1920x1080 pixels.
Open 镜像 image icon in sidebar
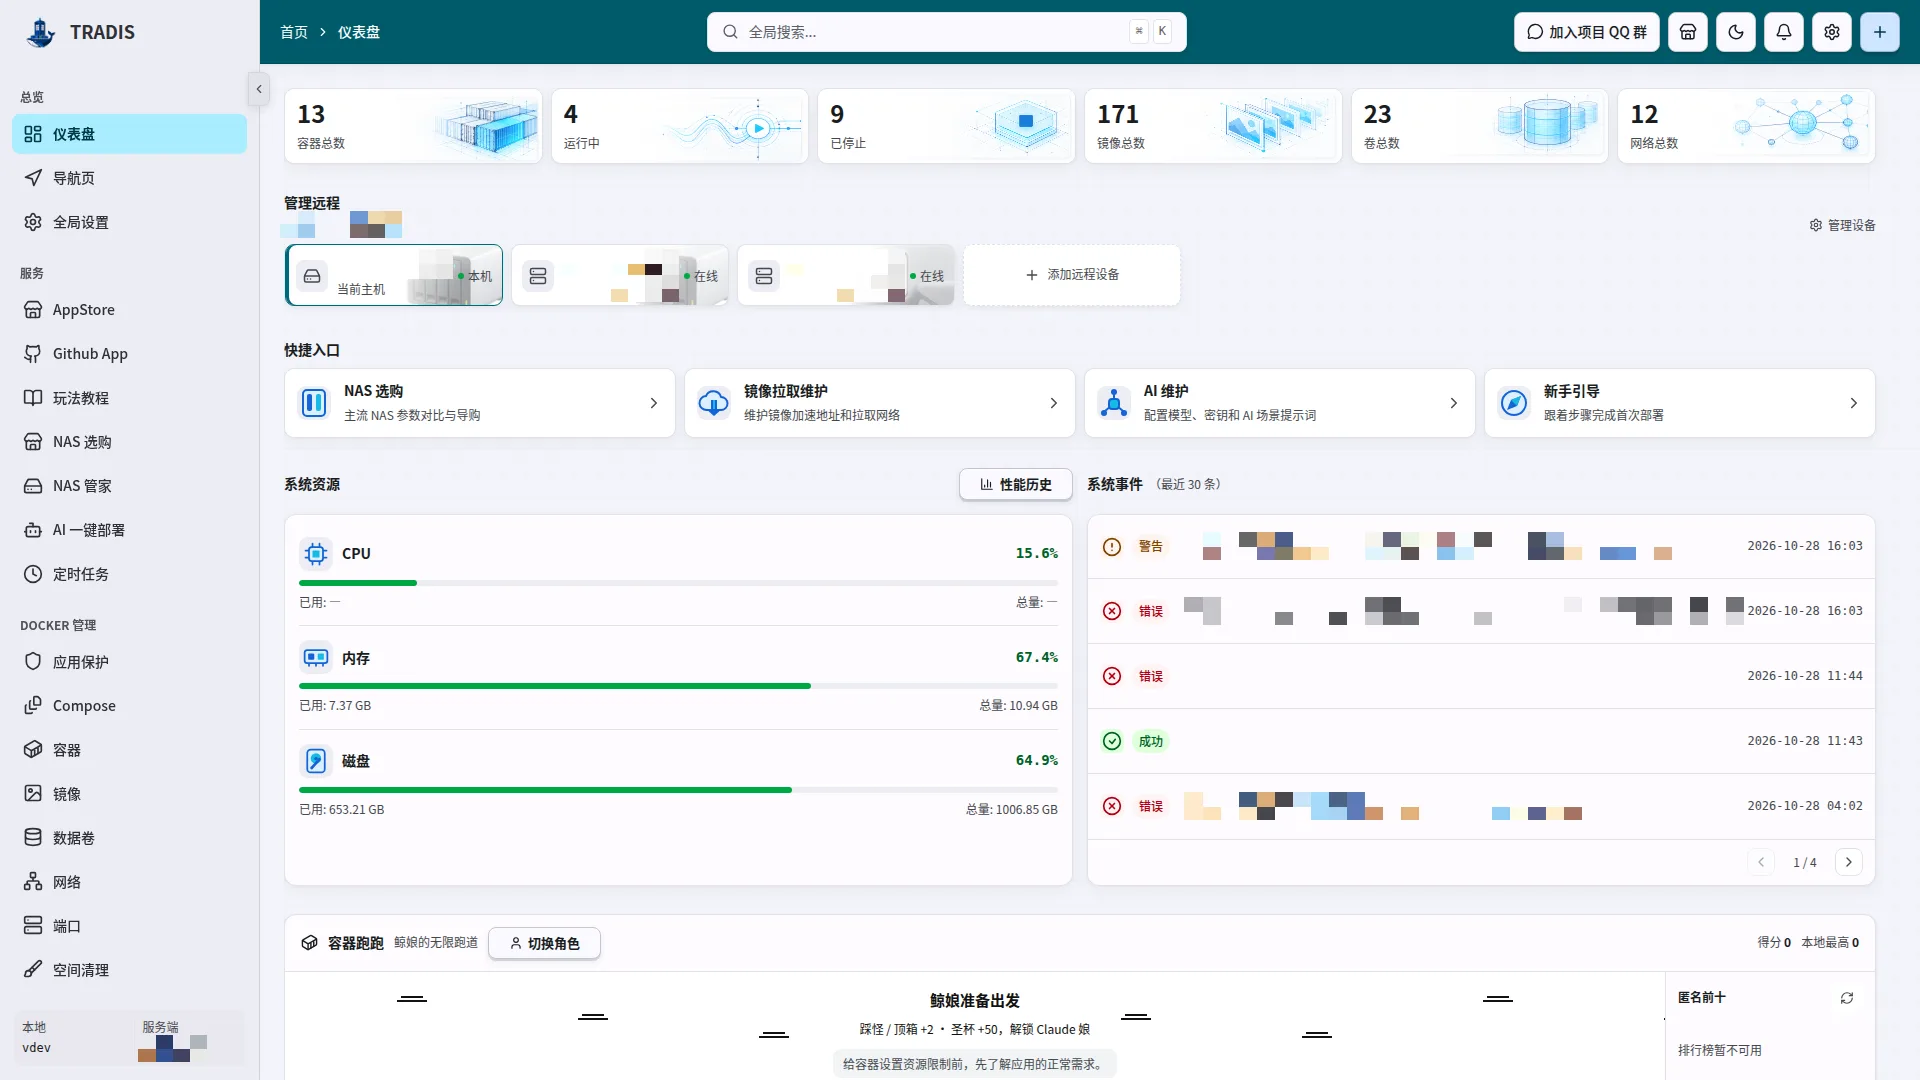point(33,794)
